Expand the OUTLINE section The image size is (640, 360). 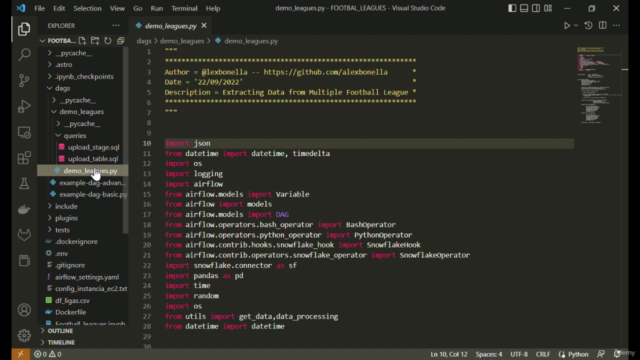60,331
